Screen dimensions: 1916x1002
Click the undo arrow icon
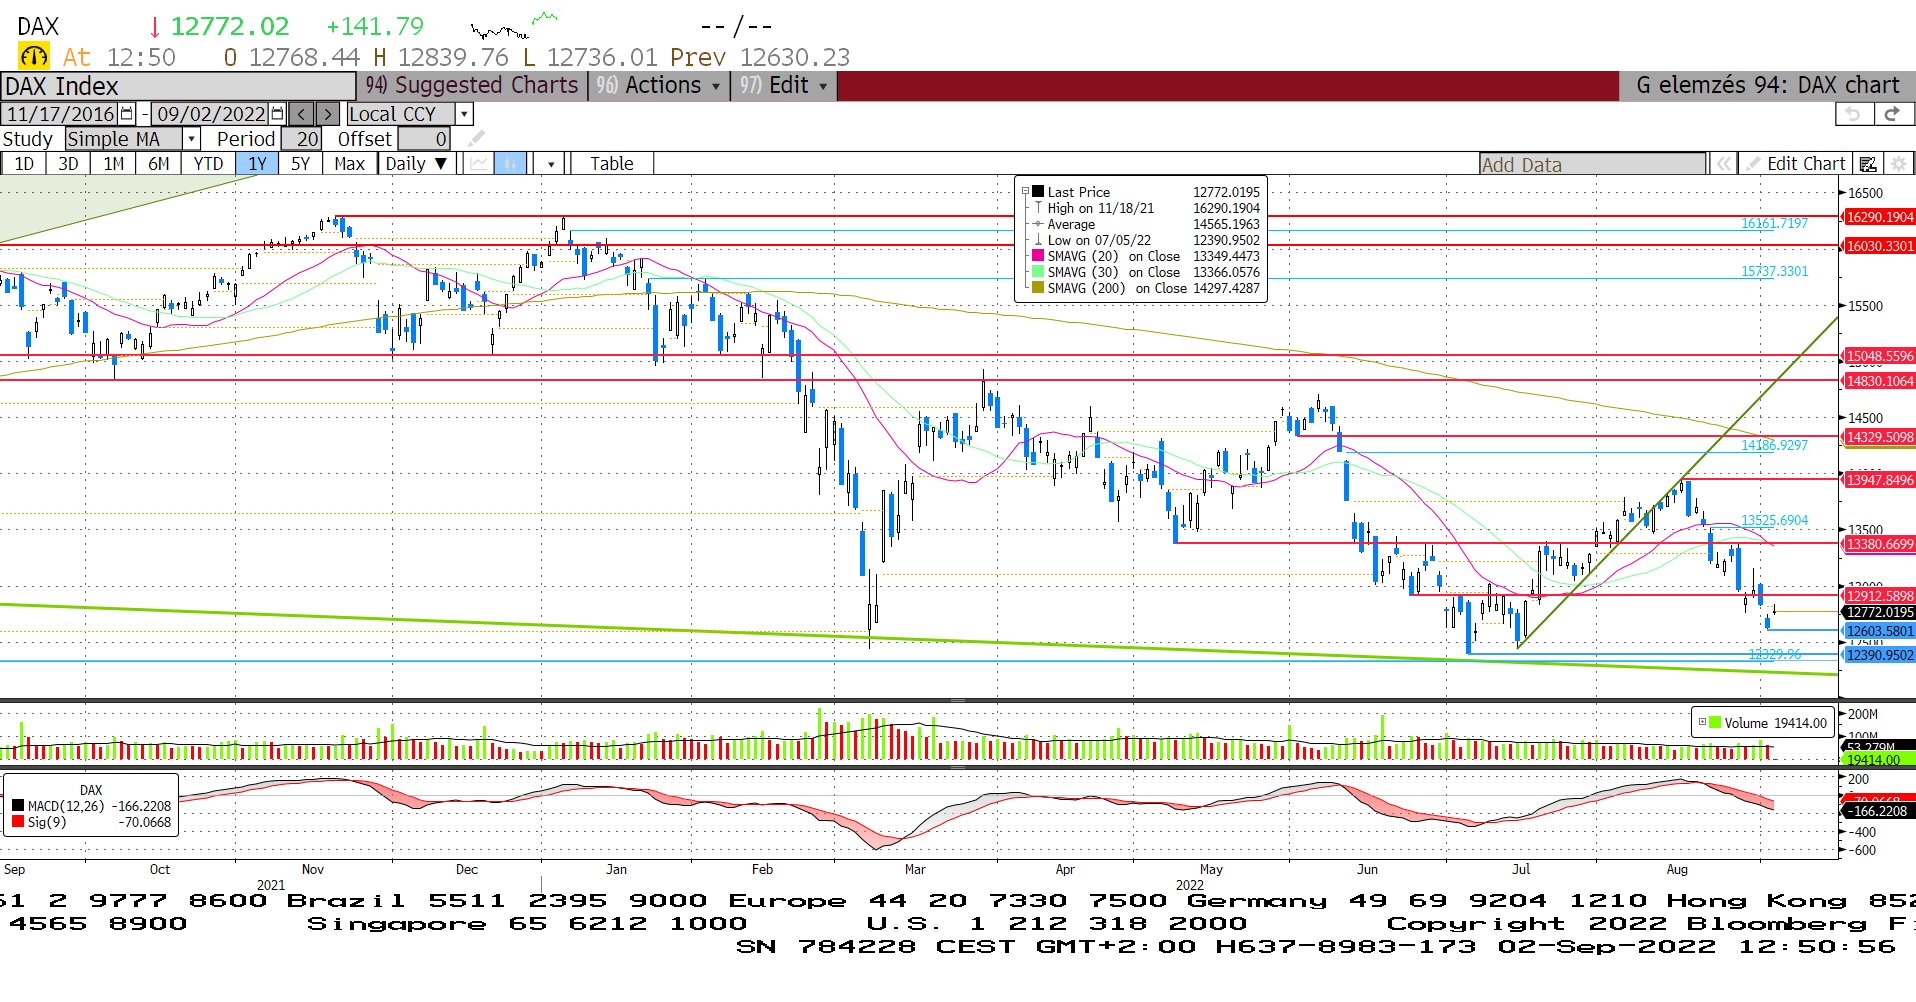tap(1854, 114)
